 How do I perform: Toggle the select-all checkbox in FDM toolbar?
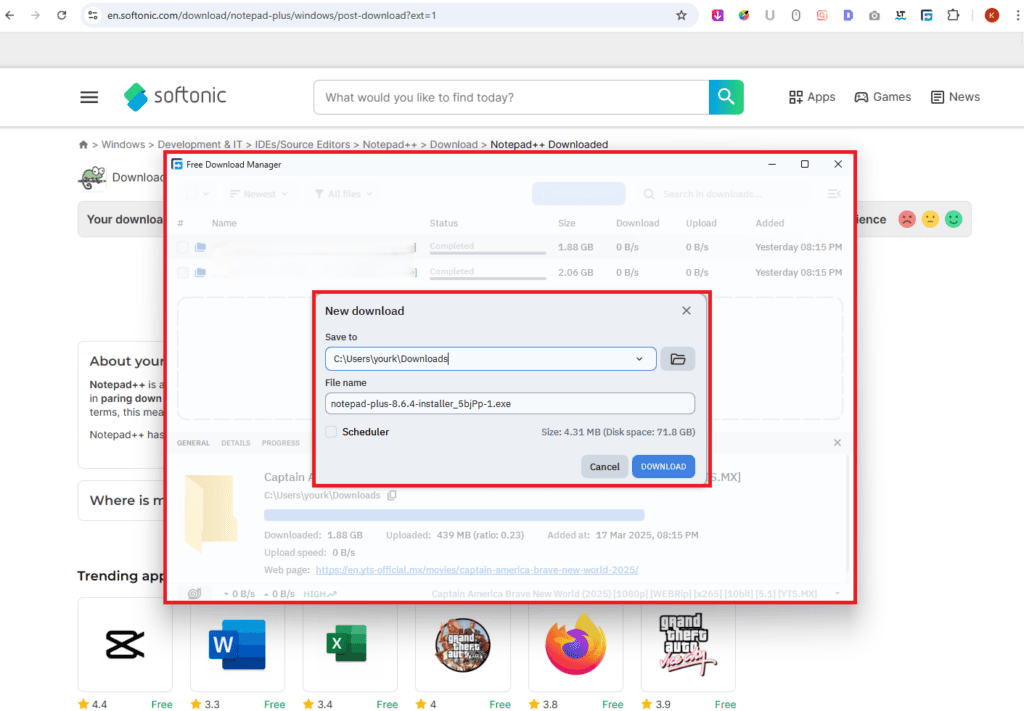[x=191, y=194]
